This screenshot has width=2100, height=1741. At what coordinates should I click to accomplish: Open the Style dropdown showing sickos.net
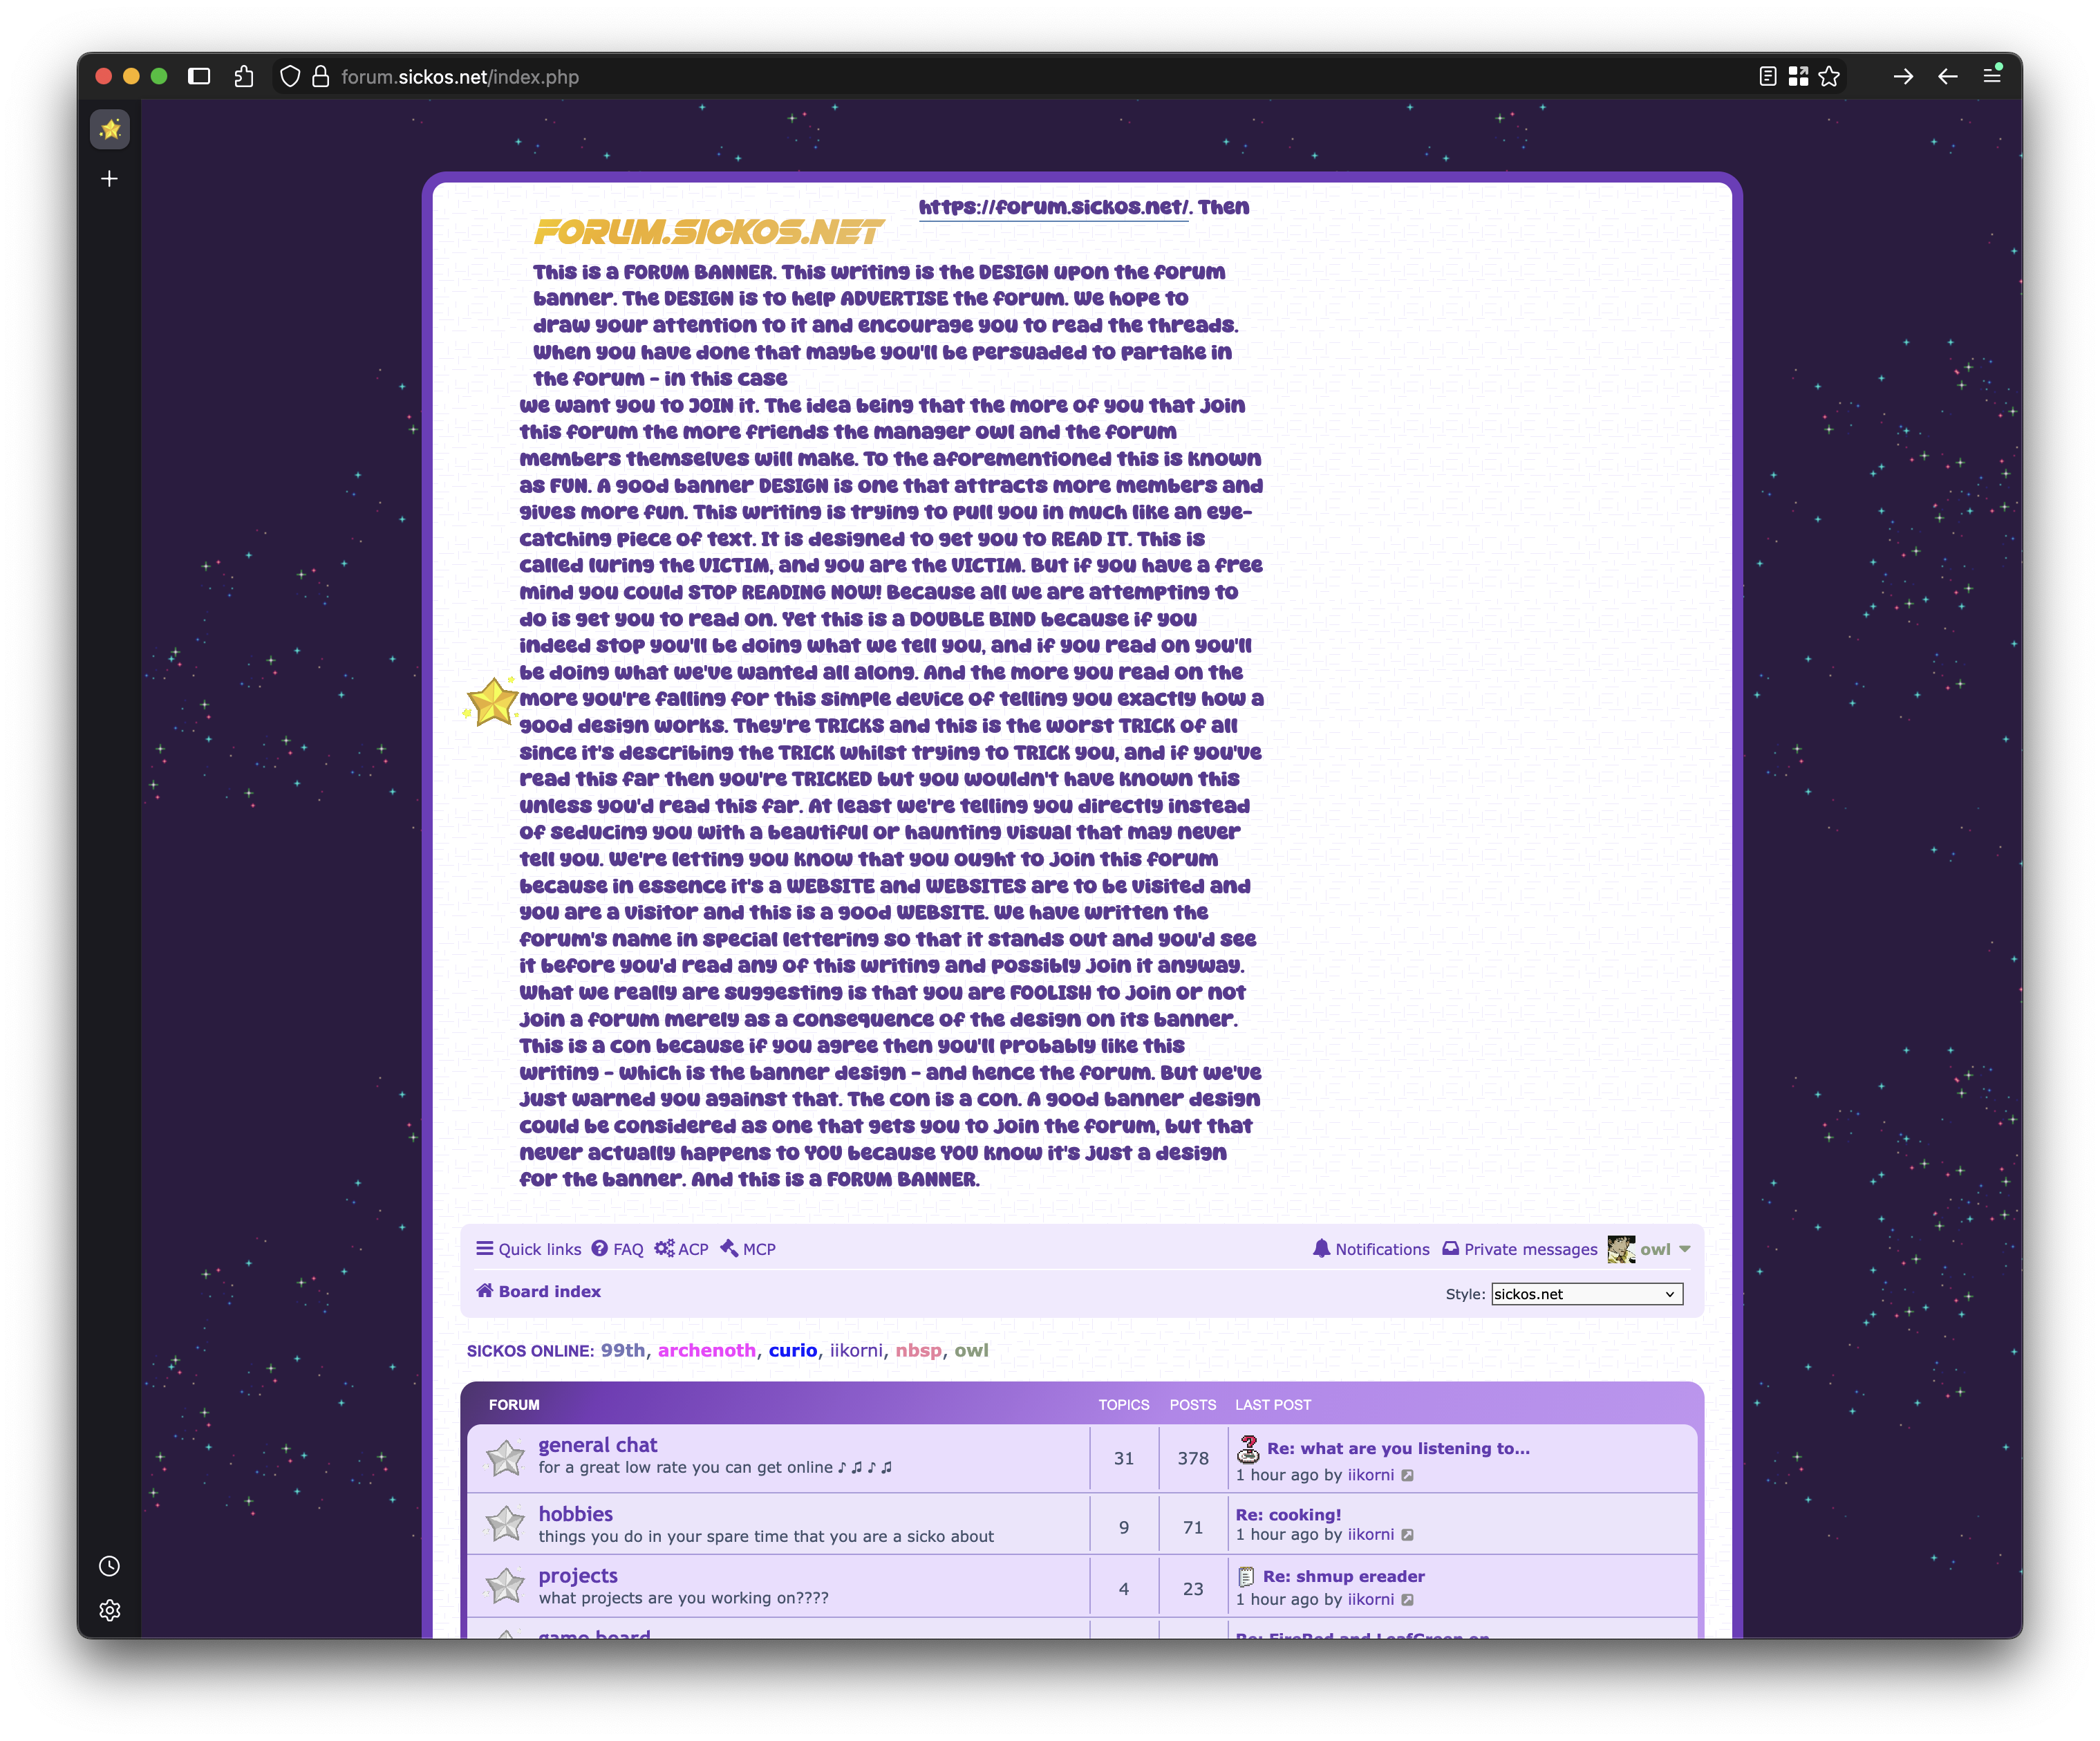1586,1294
